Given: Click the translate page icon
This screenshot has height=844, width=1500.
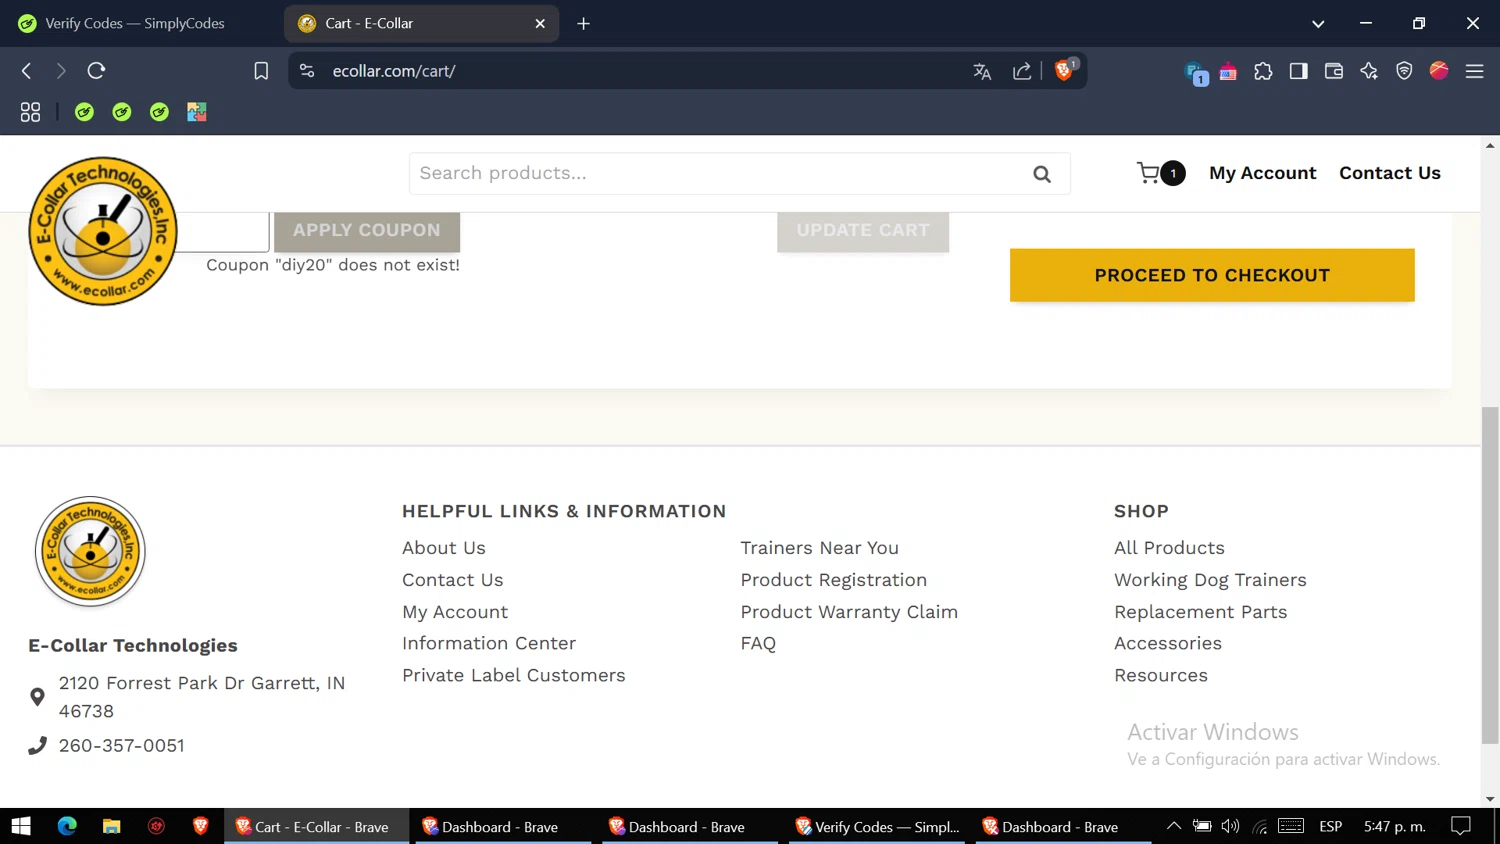Looking at the screenshot, I should (982, 71).
